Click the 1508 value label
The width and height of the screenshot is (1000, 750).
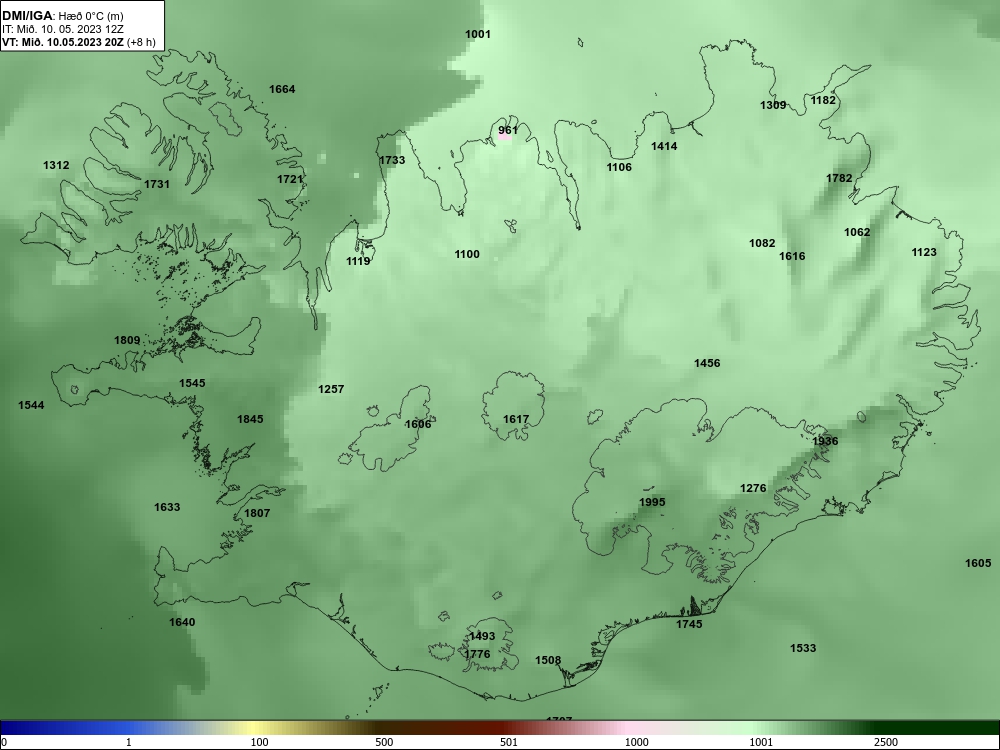click(548, 660)
